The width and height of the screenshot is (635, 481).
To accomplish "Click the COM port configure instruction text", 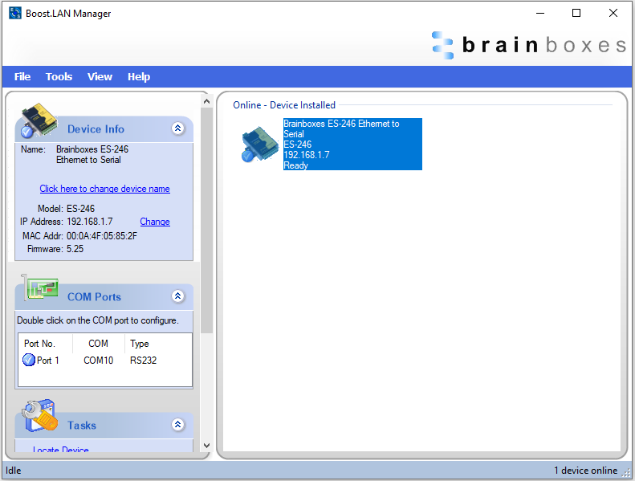I will tap(97, 320).
